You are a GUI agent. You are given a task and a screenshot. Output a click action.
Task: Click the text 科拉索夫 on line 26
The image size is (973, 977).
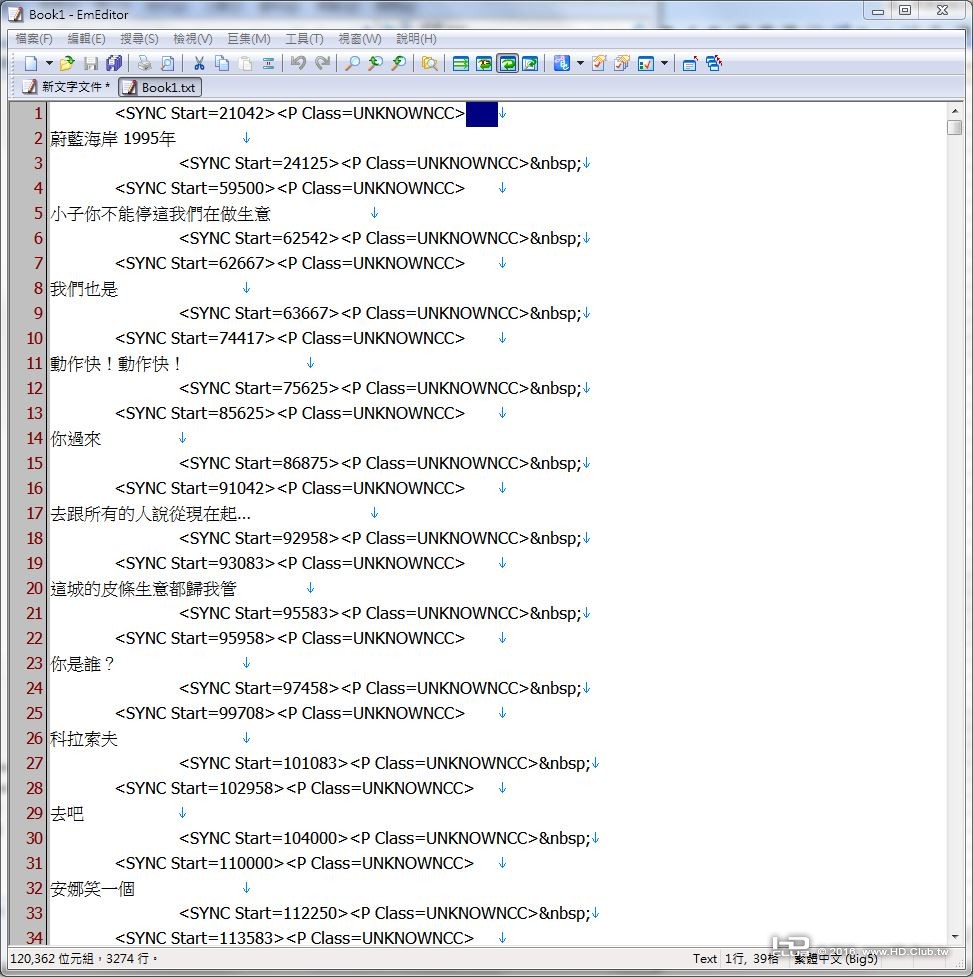click(x=83, y=738)
